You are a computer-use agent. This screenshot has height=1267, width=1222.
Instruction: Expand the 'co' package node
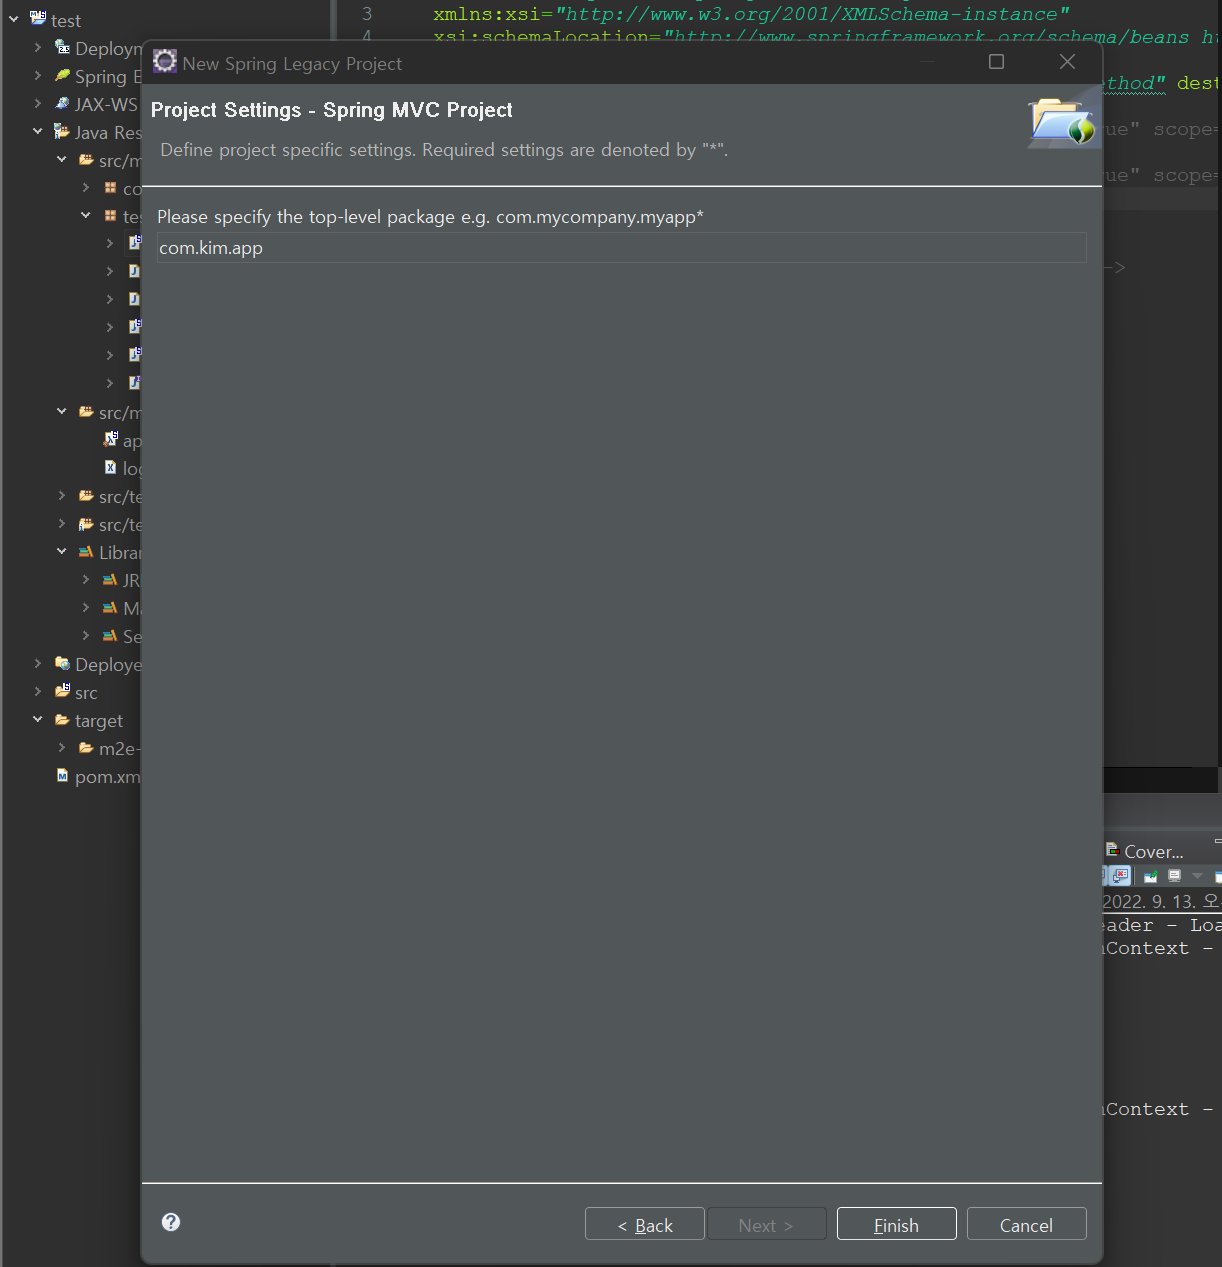coord(86,187)
